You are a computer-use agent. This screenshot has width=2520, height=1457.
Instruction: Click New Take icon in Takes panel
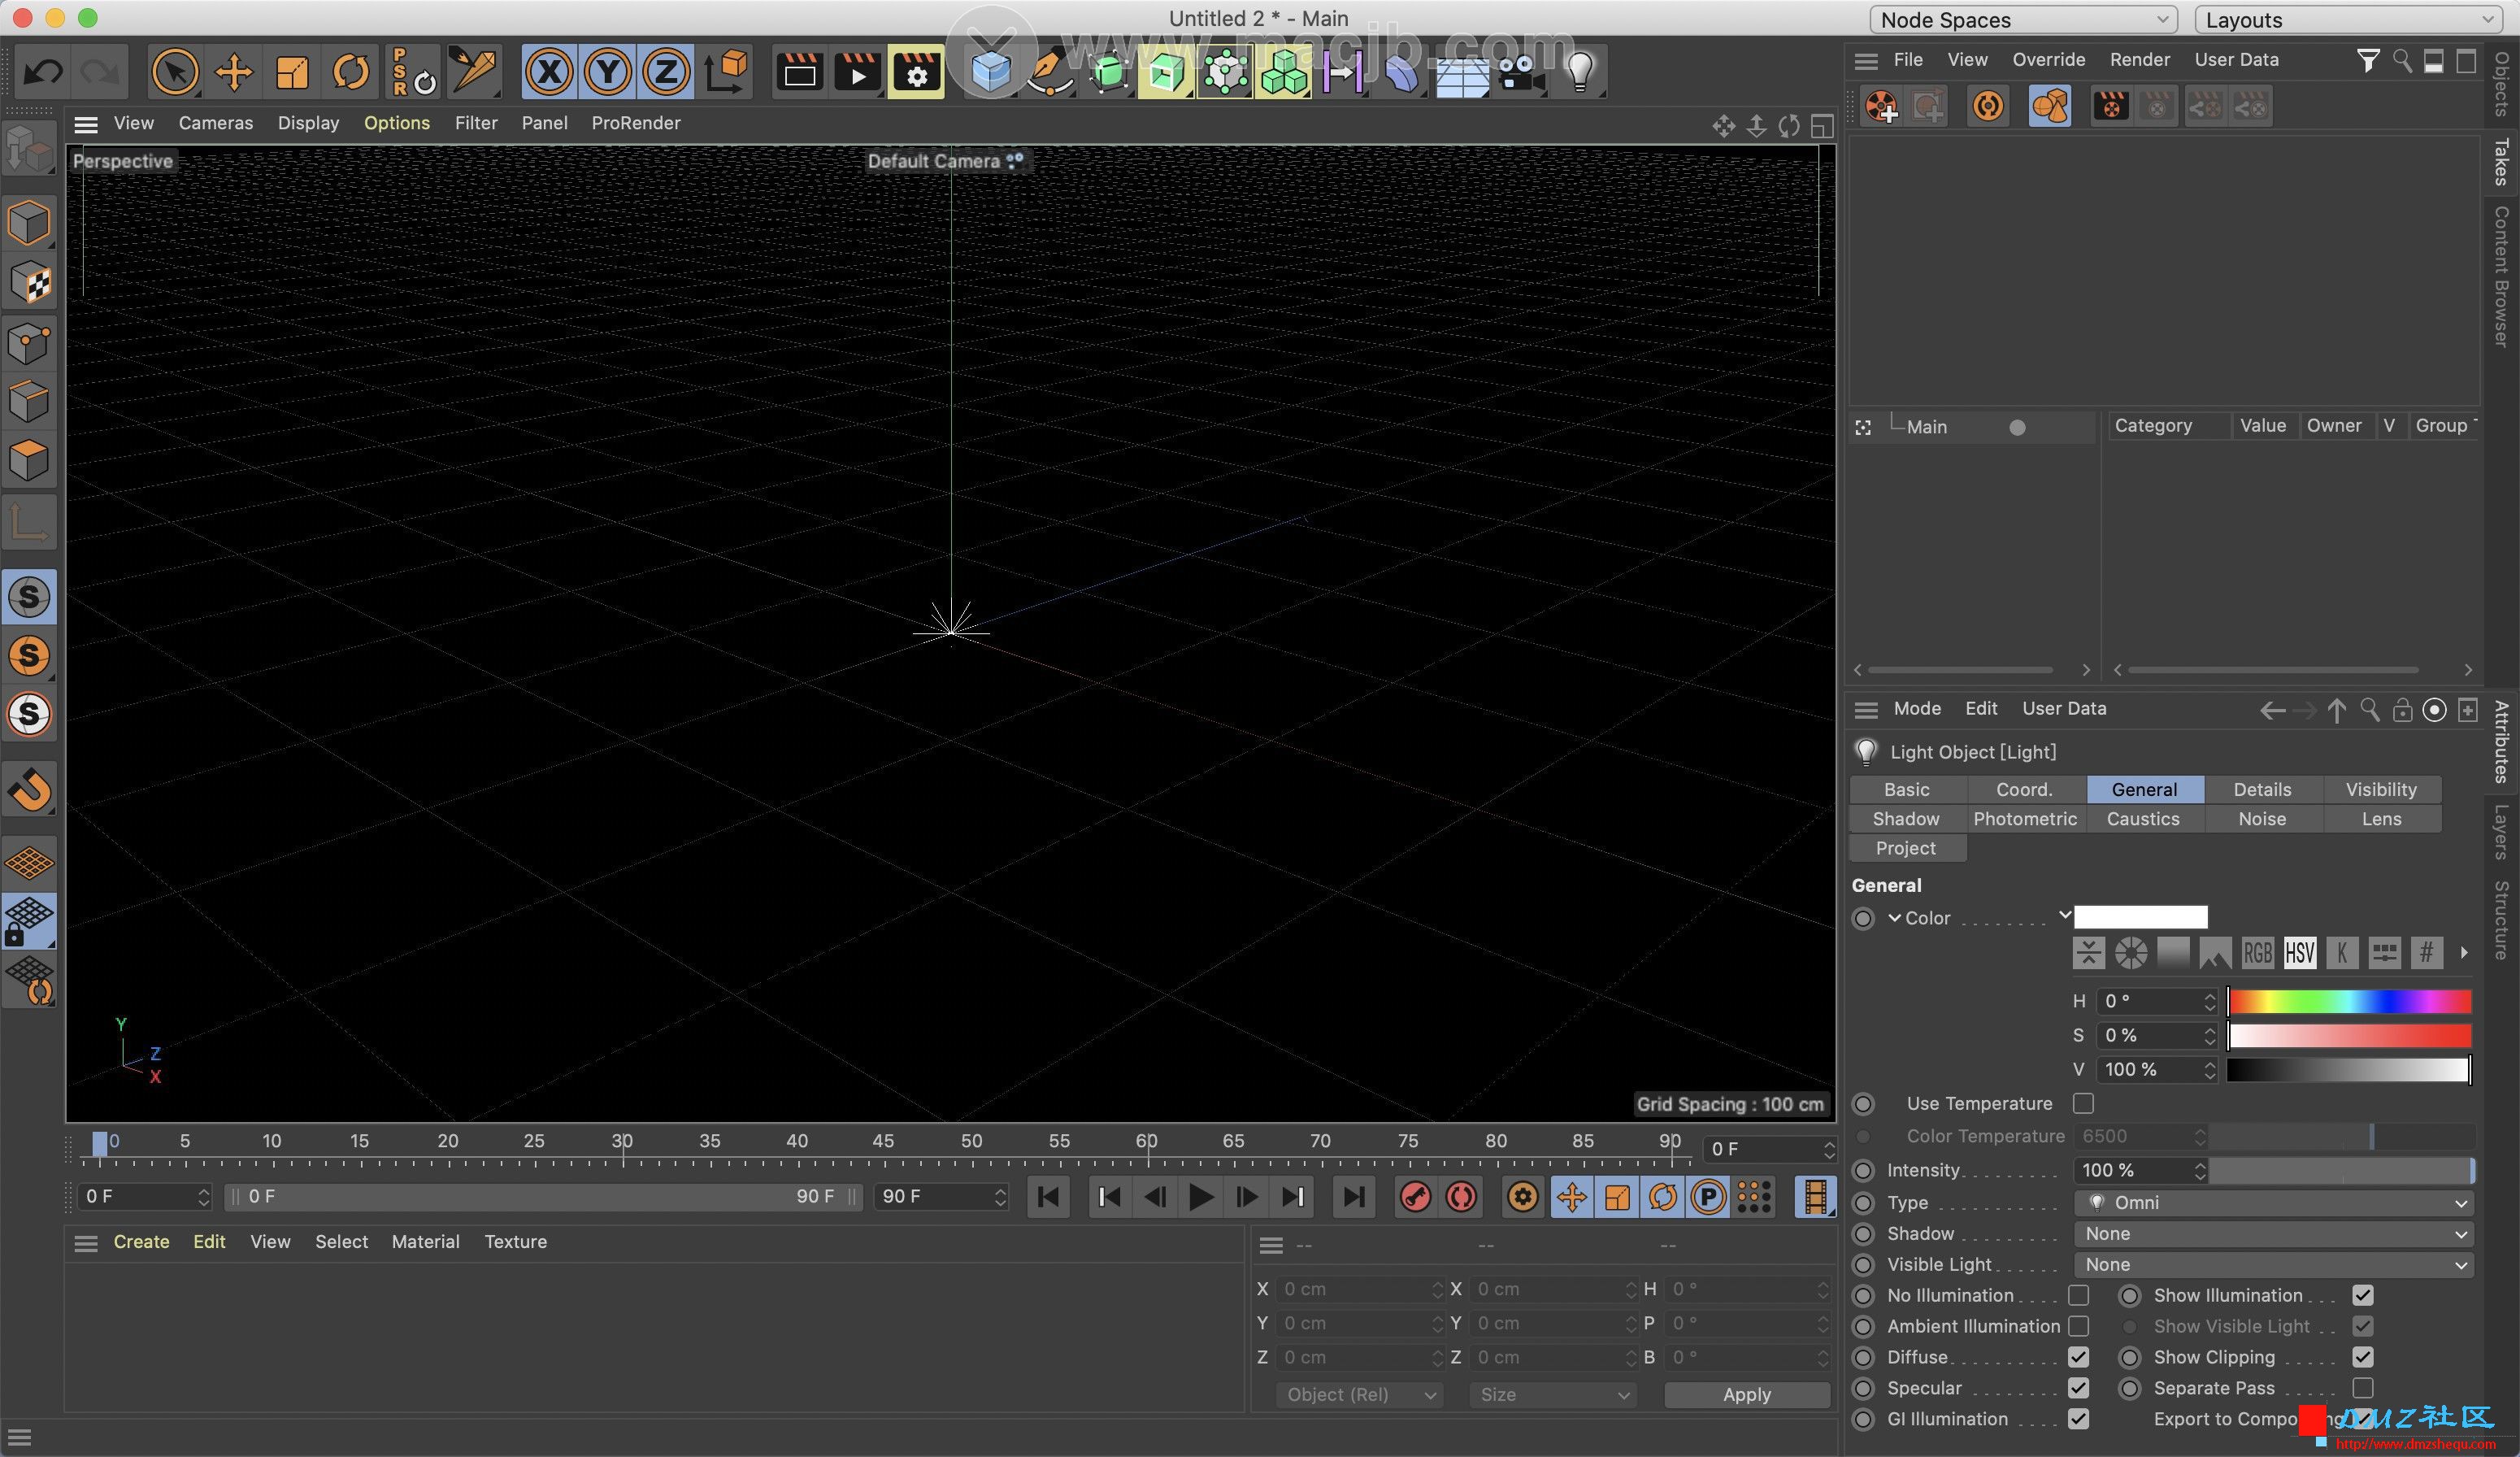coord(1881,106)
